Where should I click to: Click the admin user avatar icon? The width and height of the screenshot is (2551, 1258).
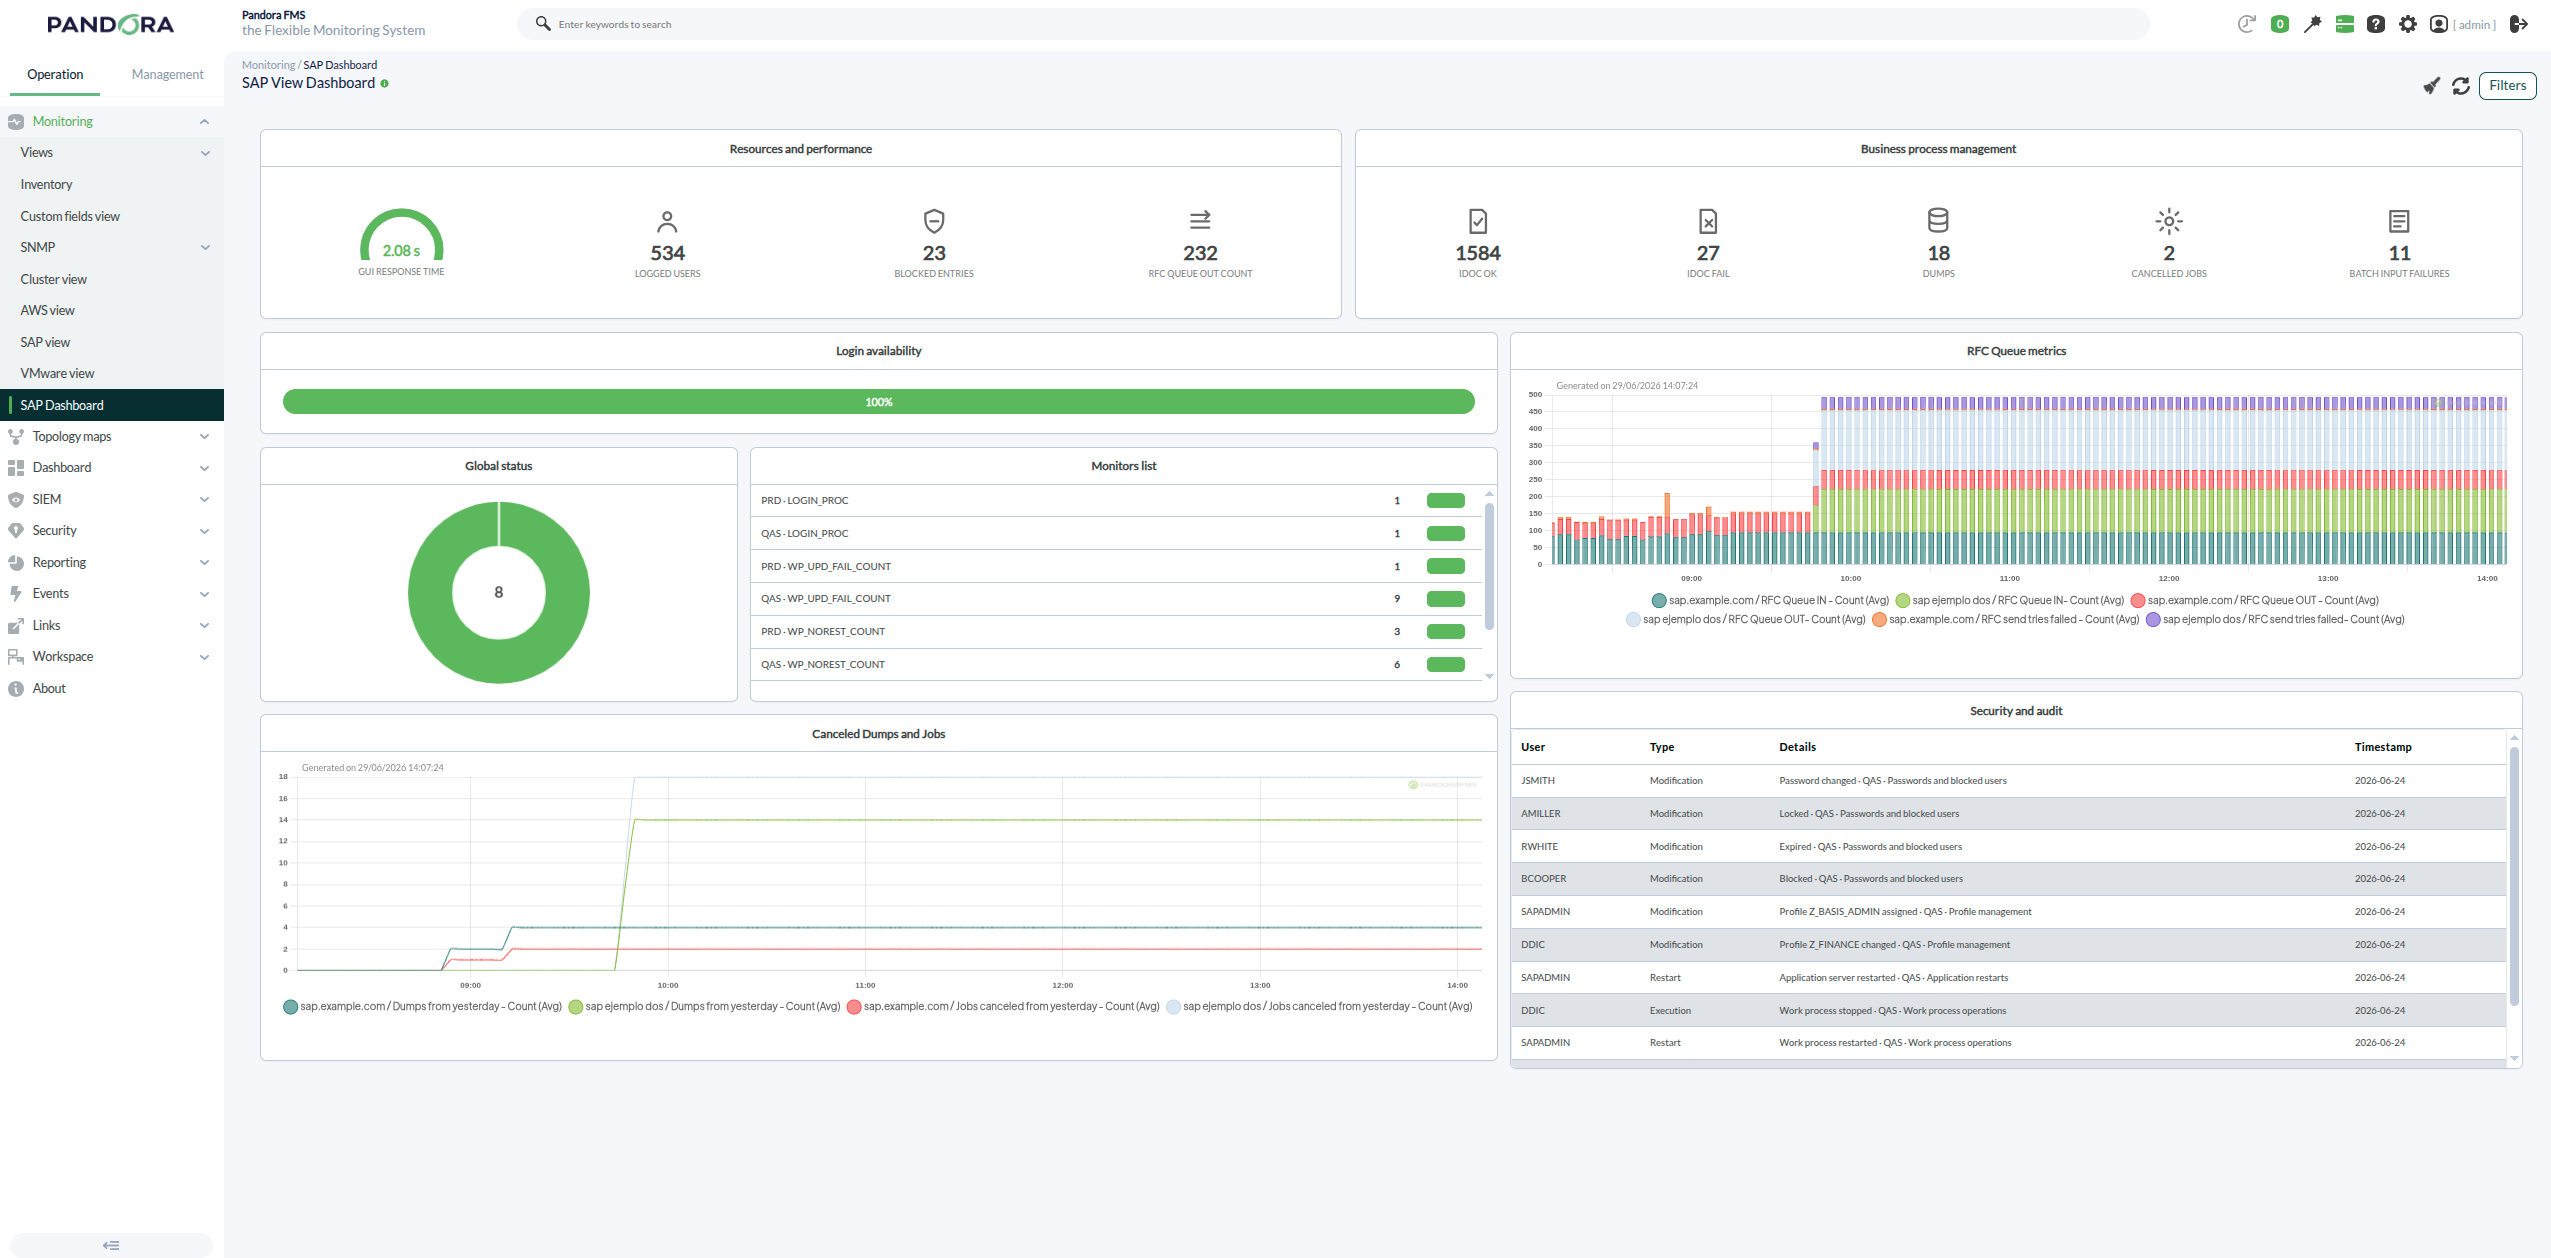click(x=2439, y=24)
